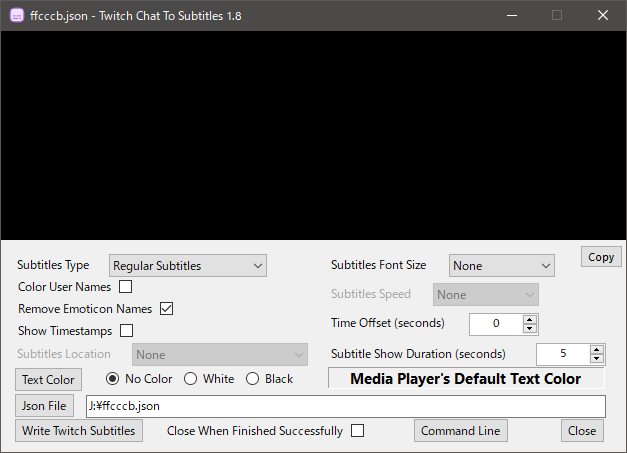Image resolution: width=627 pixels, height=453 pixels.
Task: Open the Command Line button
Action: [461, 431]
